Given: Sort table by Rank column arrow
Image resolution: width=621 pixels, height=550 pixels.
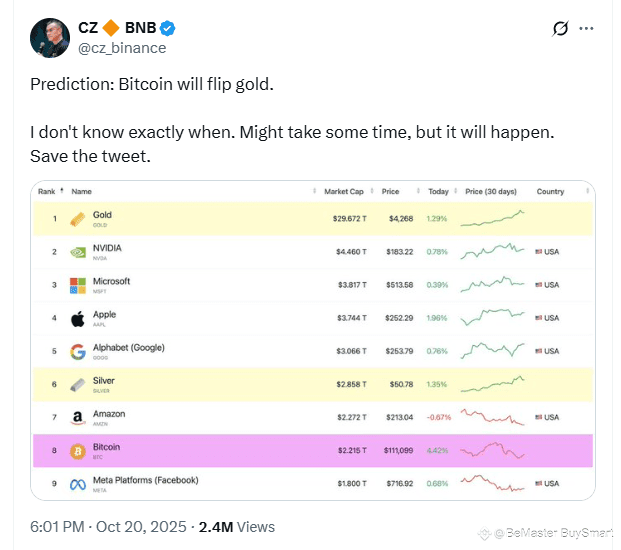Looking at the screenshot, I should 62,191.
